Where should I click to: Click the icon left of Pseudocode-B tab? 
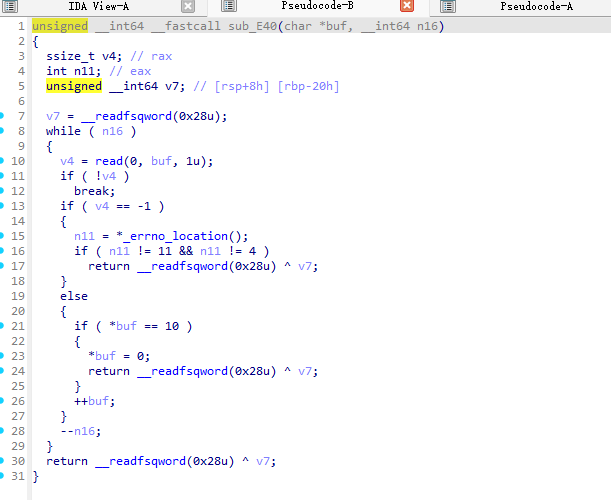pyautogui.click(x=229, y=7)
